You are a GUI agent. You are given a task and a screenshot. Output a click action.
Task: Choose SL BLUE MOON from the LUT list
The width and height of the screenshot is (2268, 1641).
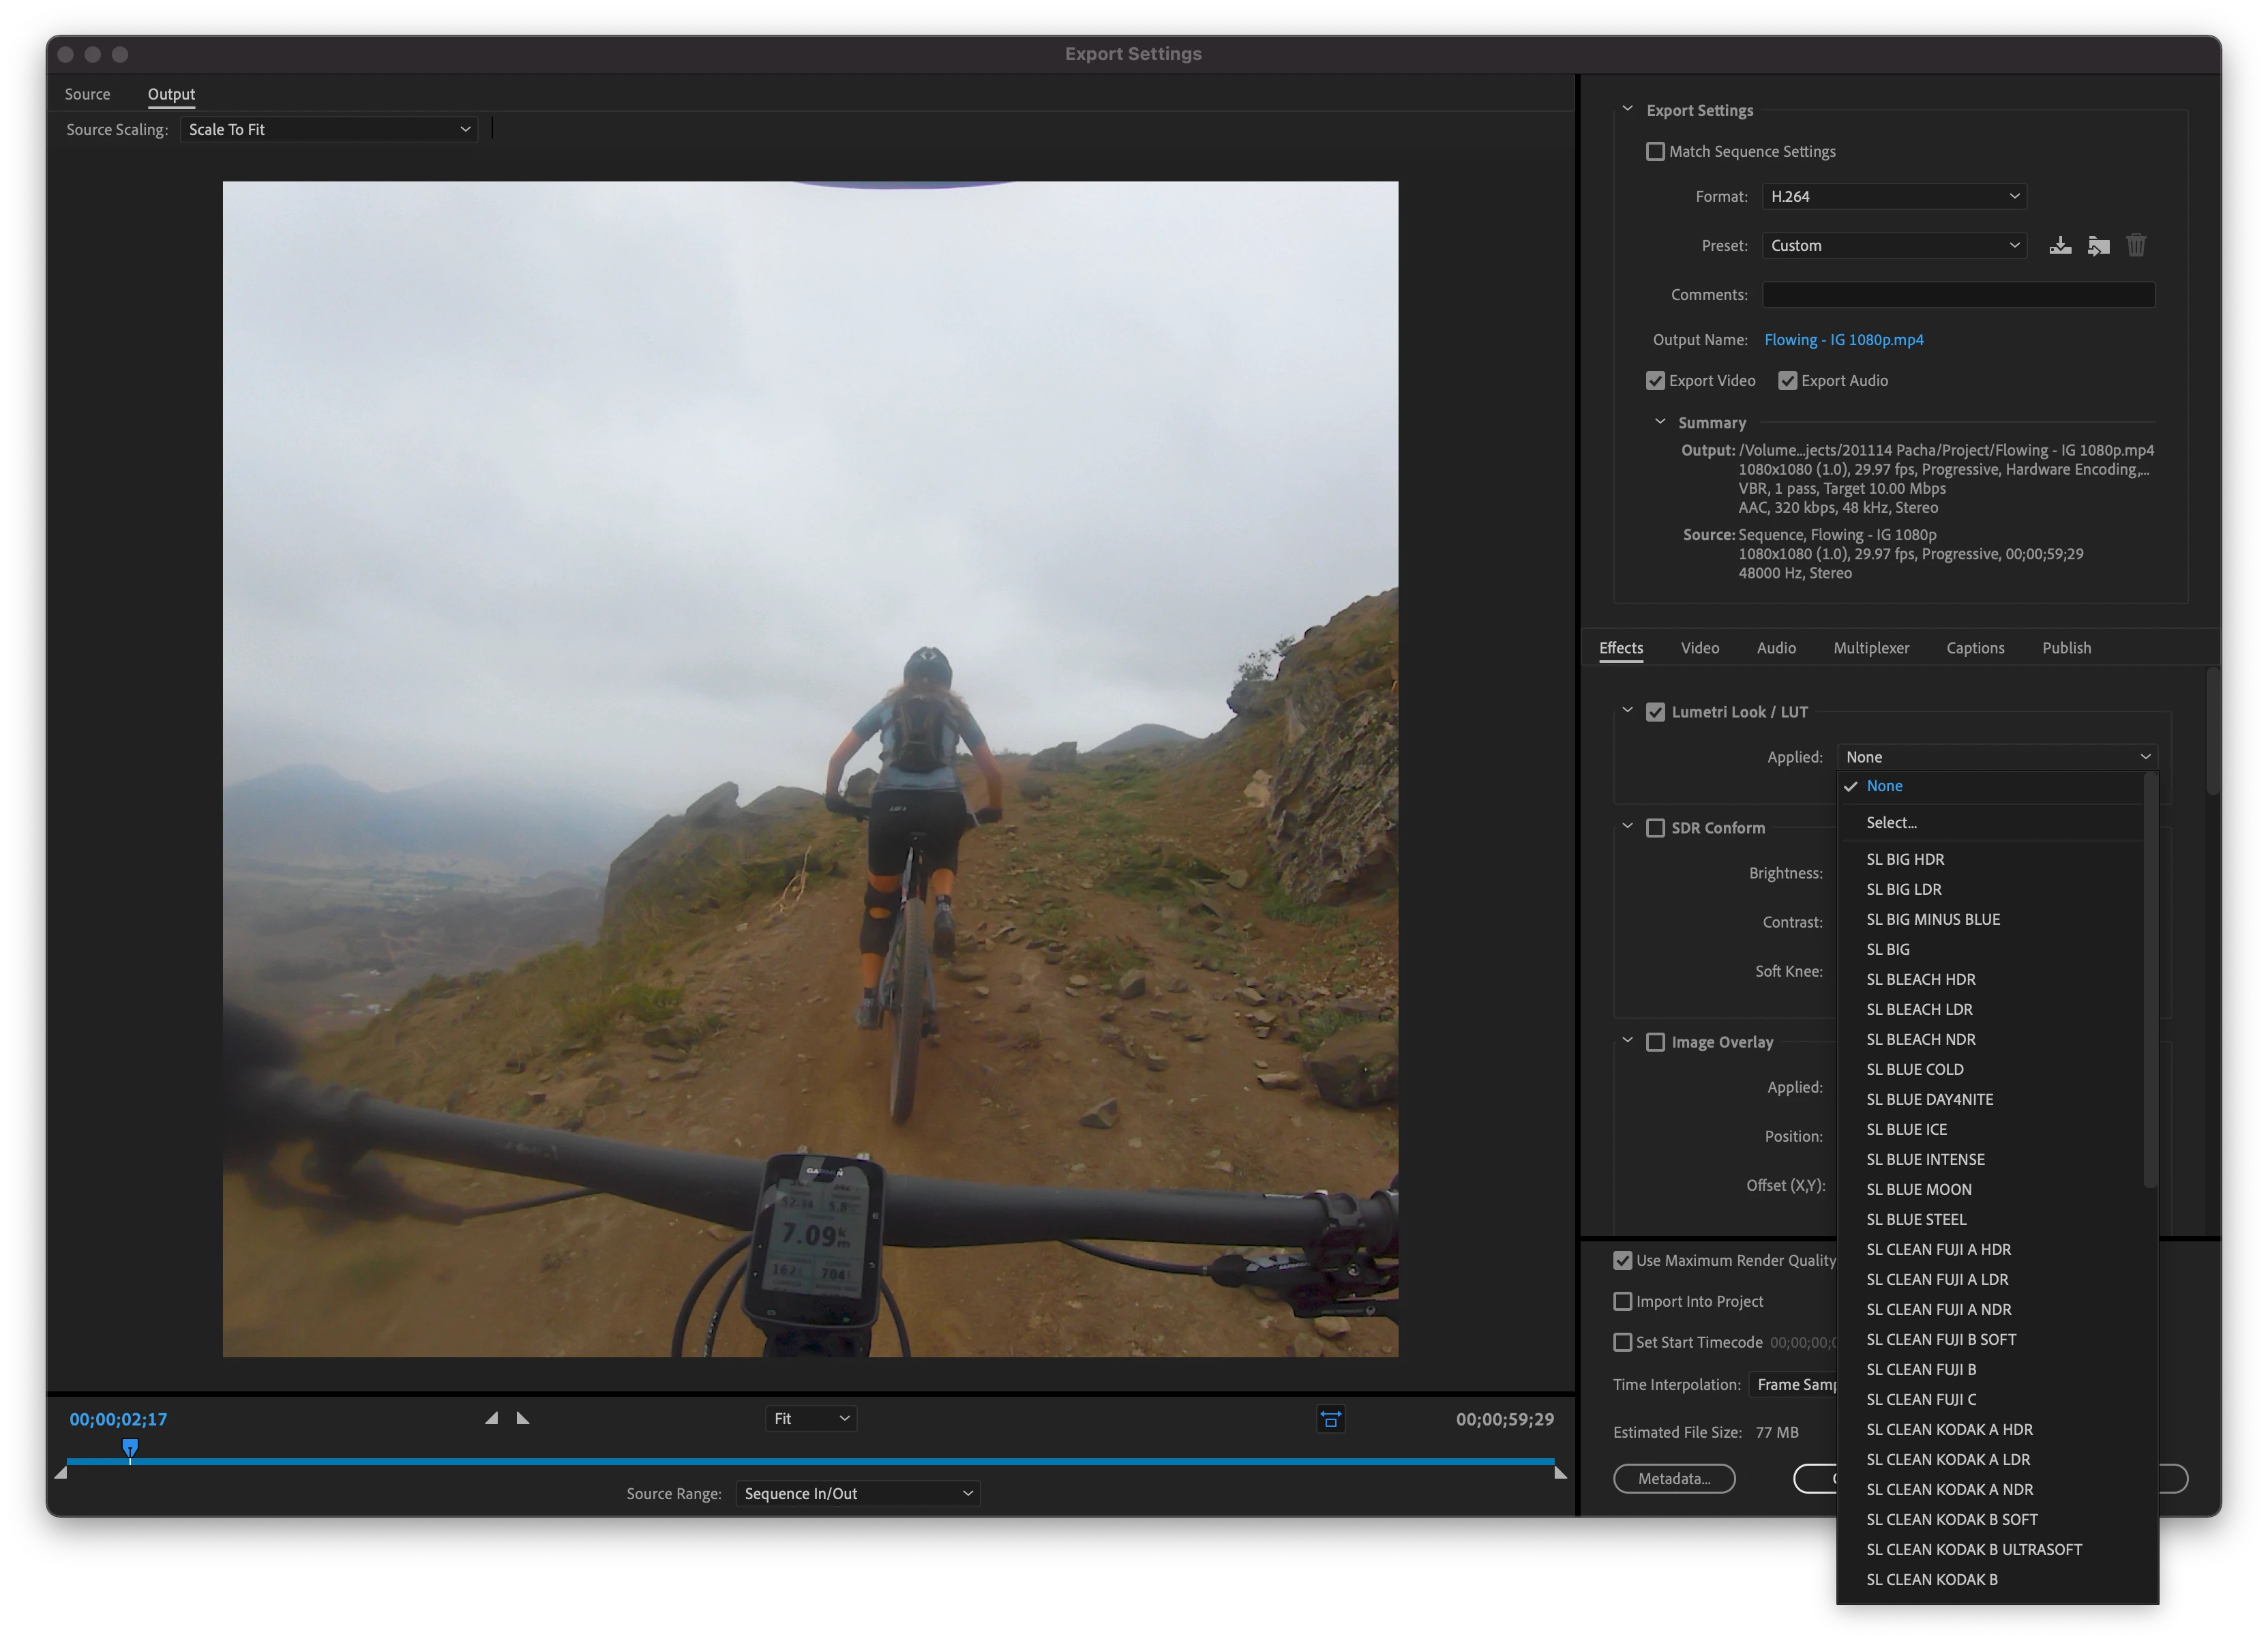pyautogui.click(x=1918, y=1189)
